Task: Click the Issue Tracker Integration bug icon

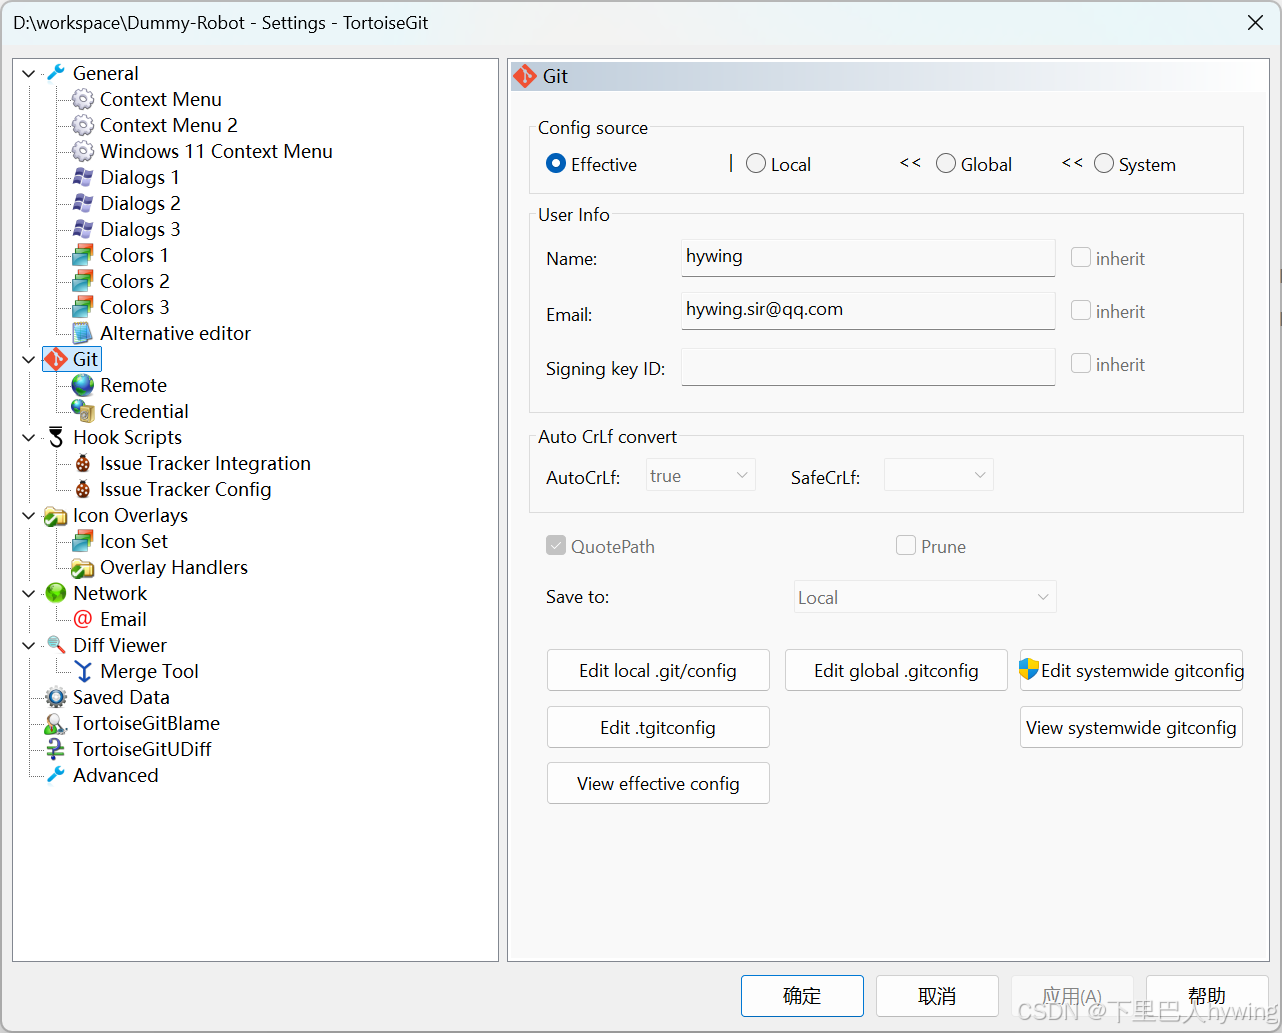Action: [x=83, y=463]
